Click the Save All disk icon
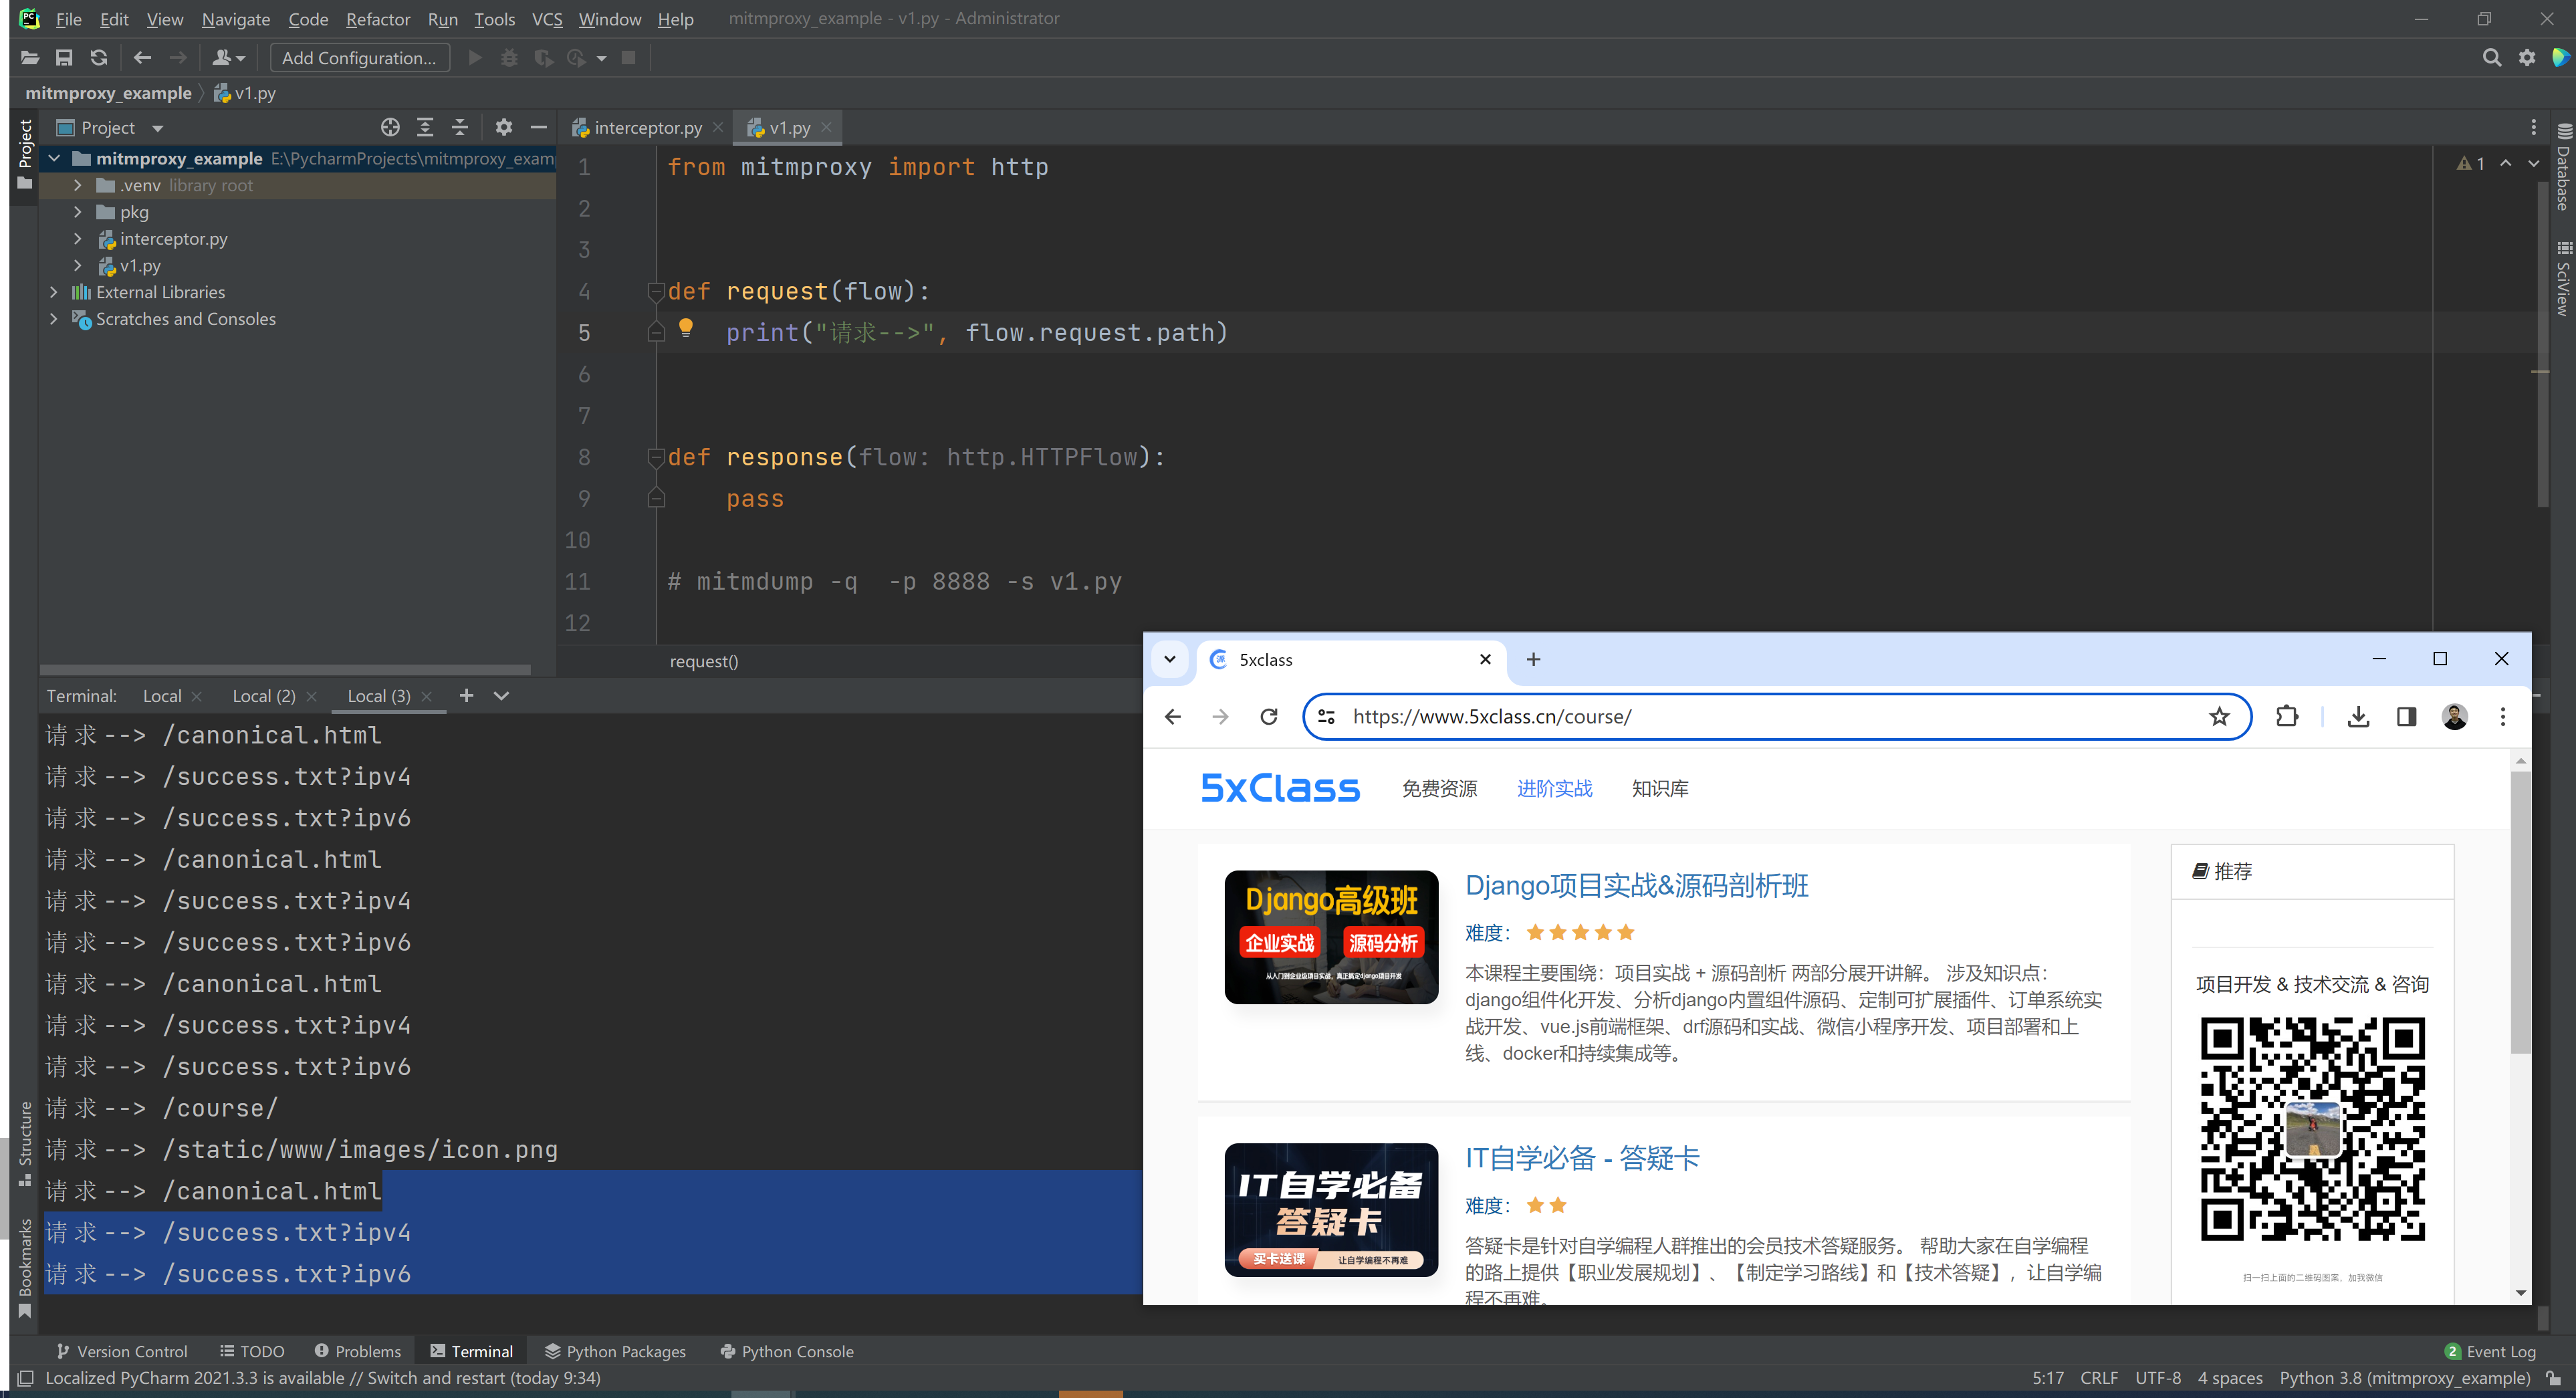 coord(64,58)
